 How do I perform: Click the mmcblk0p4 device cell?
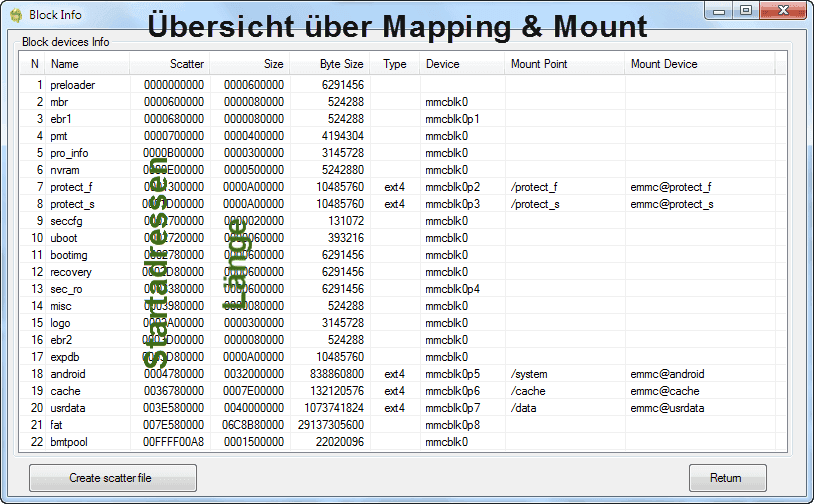pyautogui.click(x=452, y=289)
